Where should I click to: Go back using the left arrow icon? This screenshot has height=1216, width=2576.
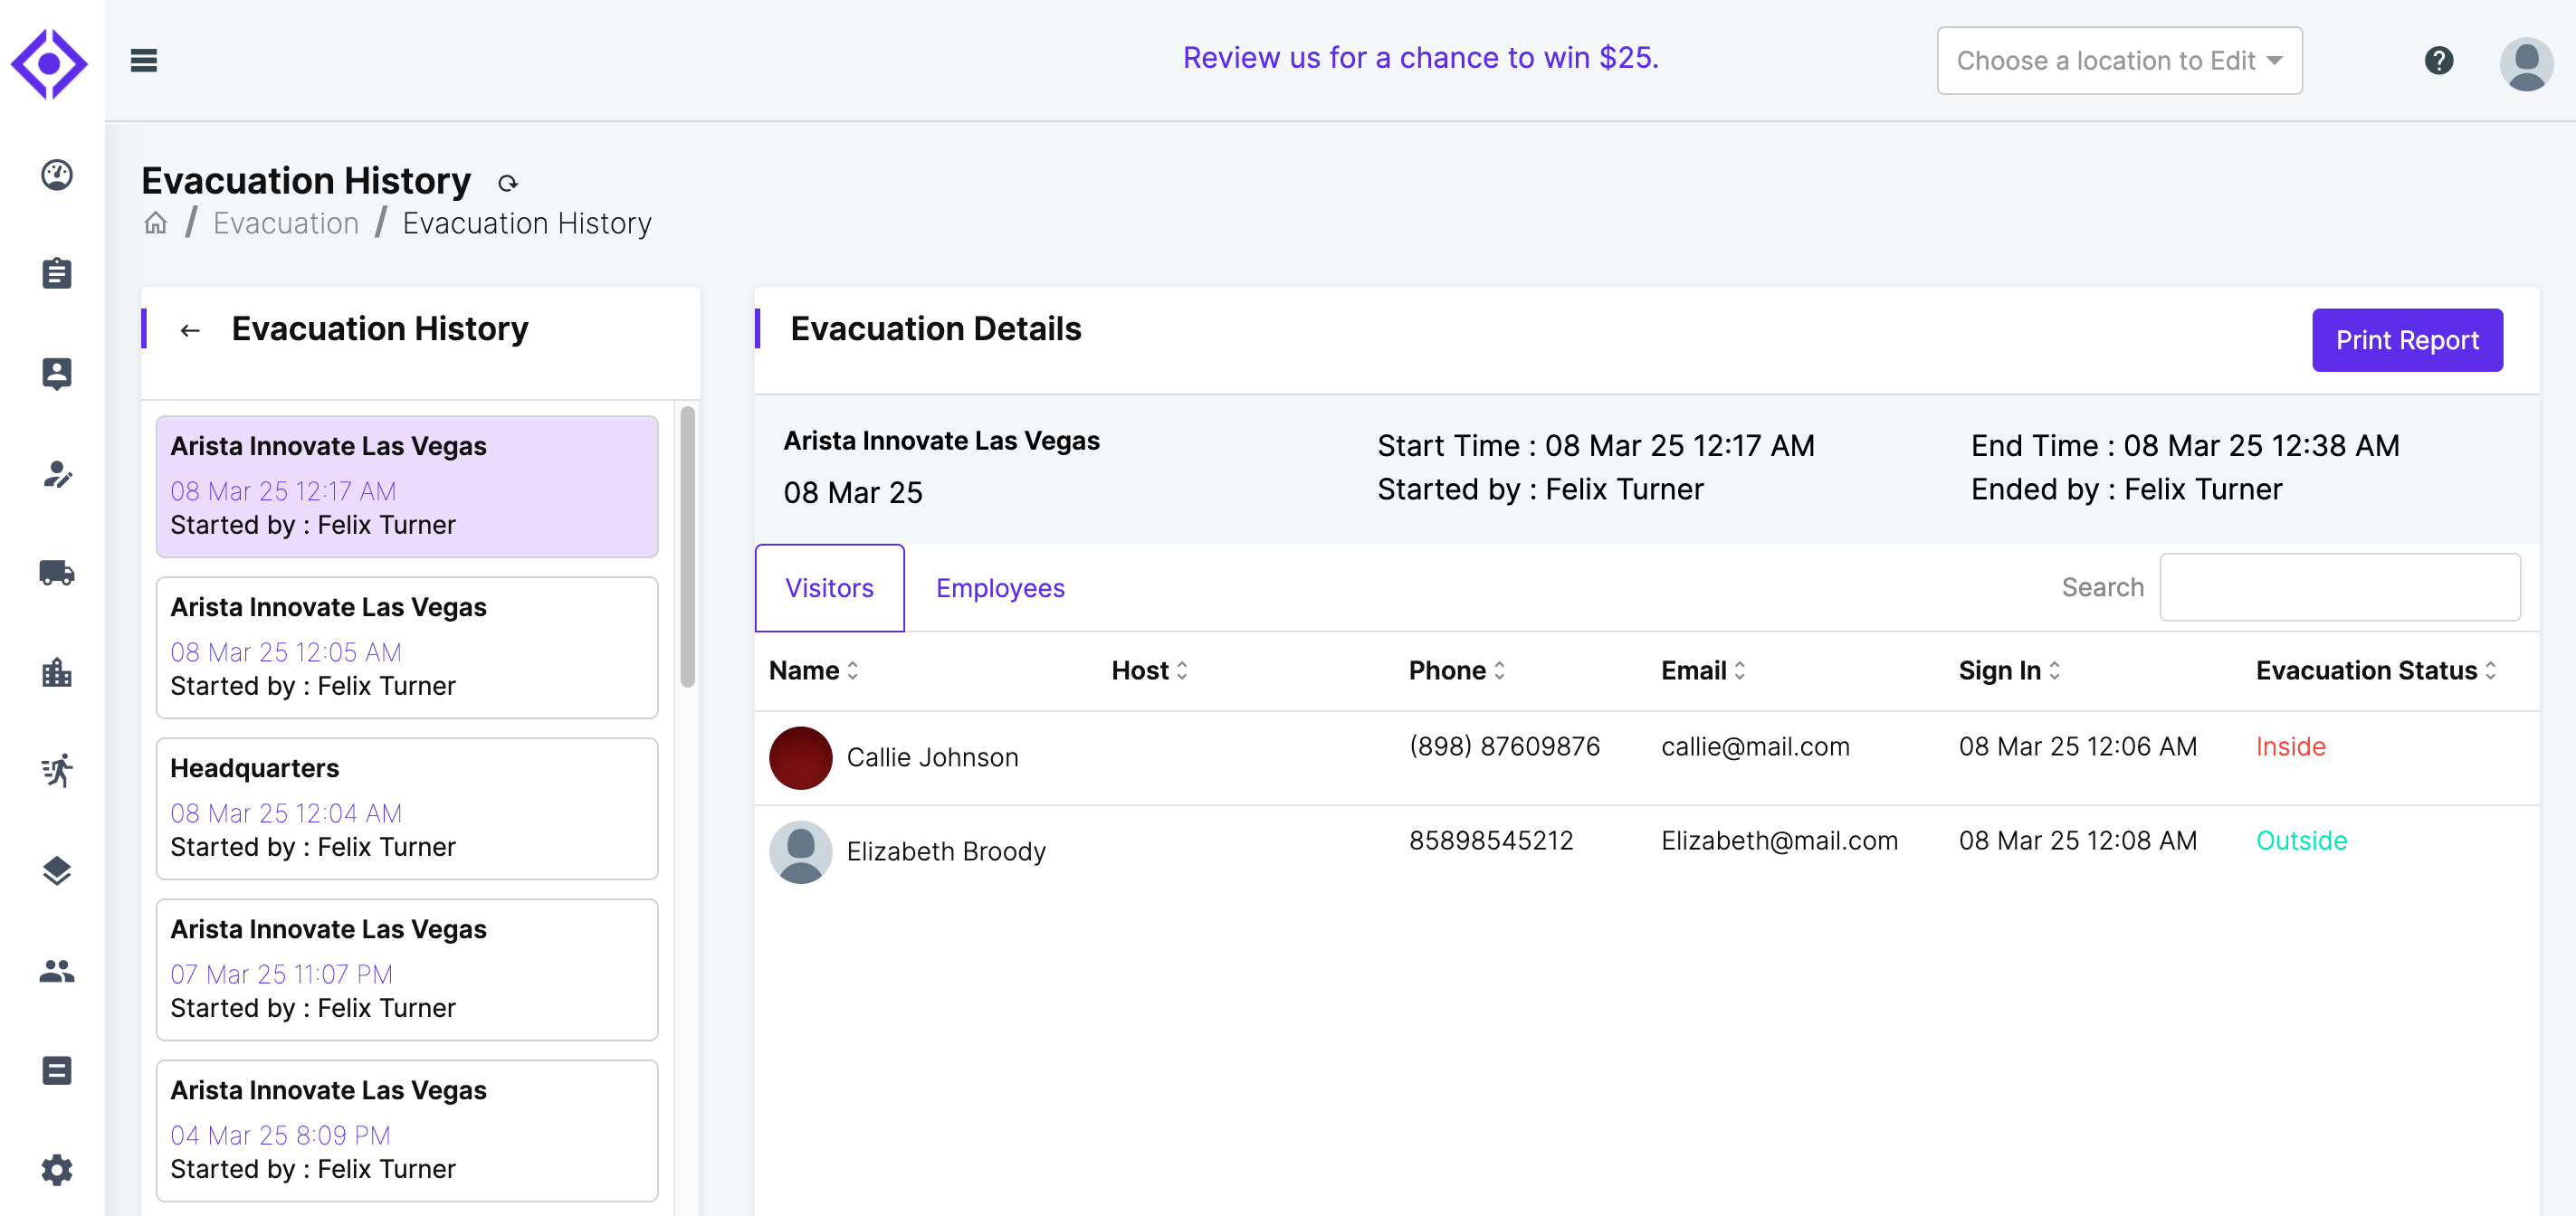coord(190,330)
